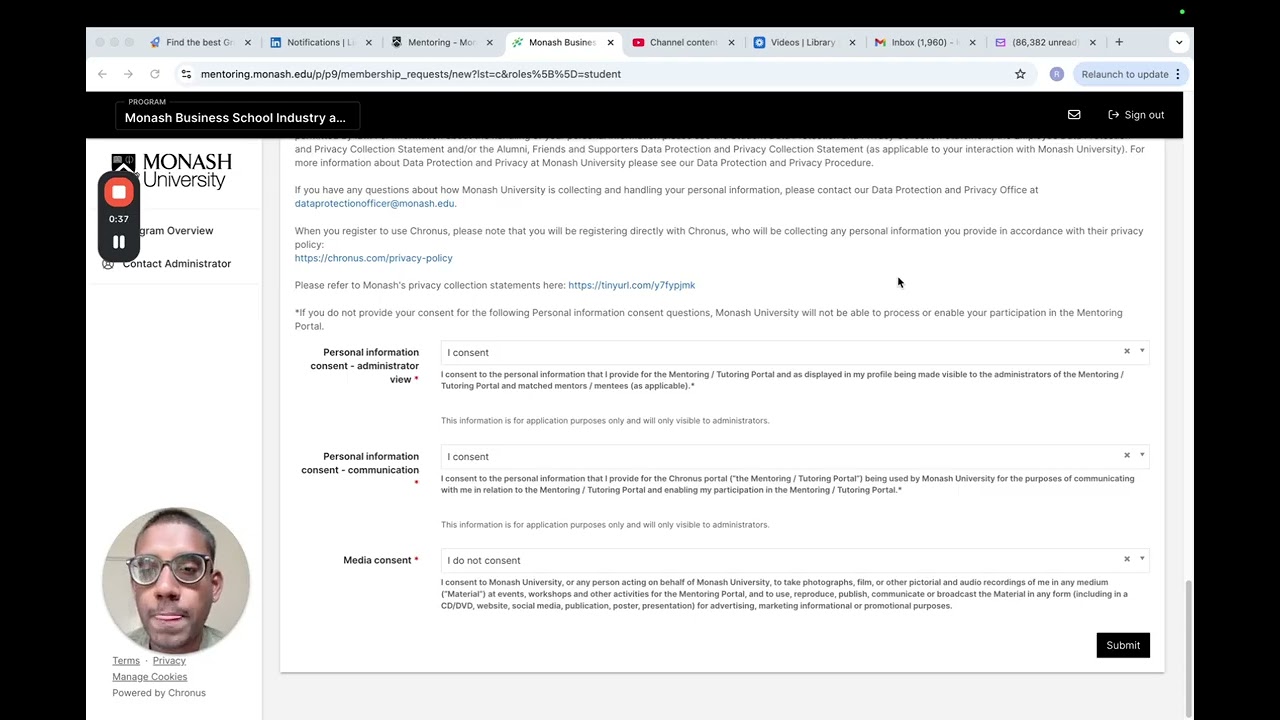Email dataprotectionofficer@monash.edu link
1280x720 pixels.
pyautogui.click(x=375, y=203)
